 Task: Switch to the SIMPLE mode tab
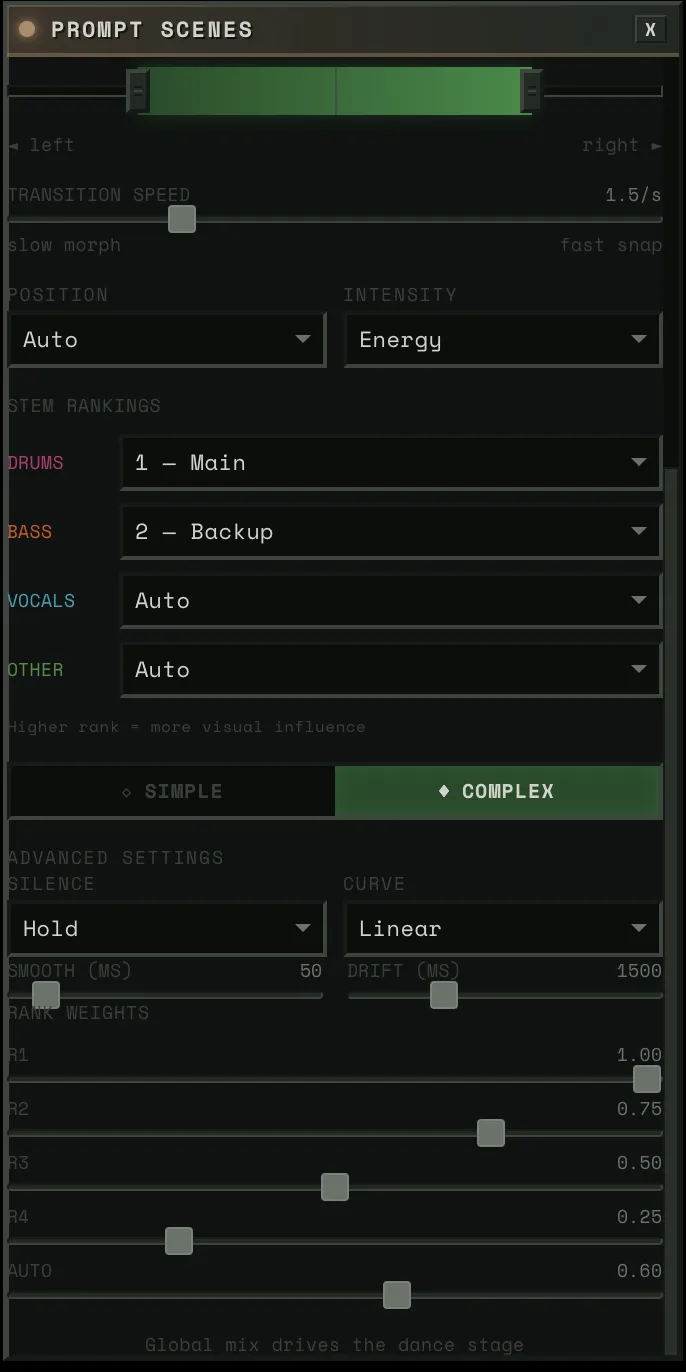[171, 791]
